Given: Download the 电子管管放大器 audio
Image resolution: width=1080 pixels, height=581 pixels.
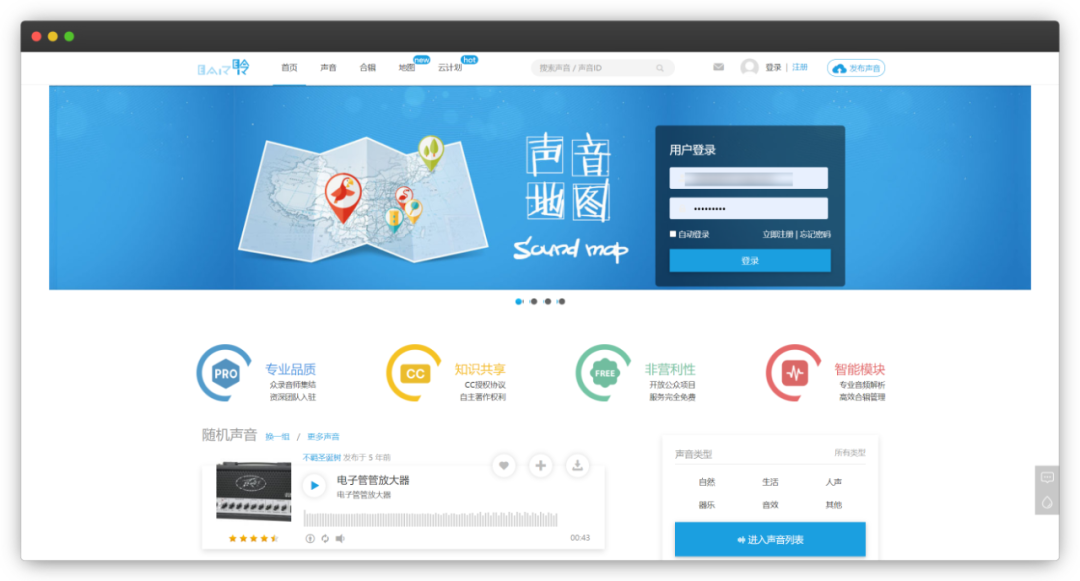Looking at the screenshot, I should tap(578, 465).
